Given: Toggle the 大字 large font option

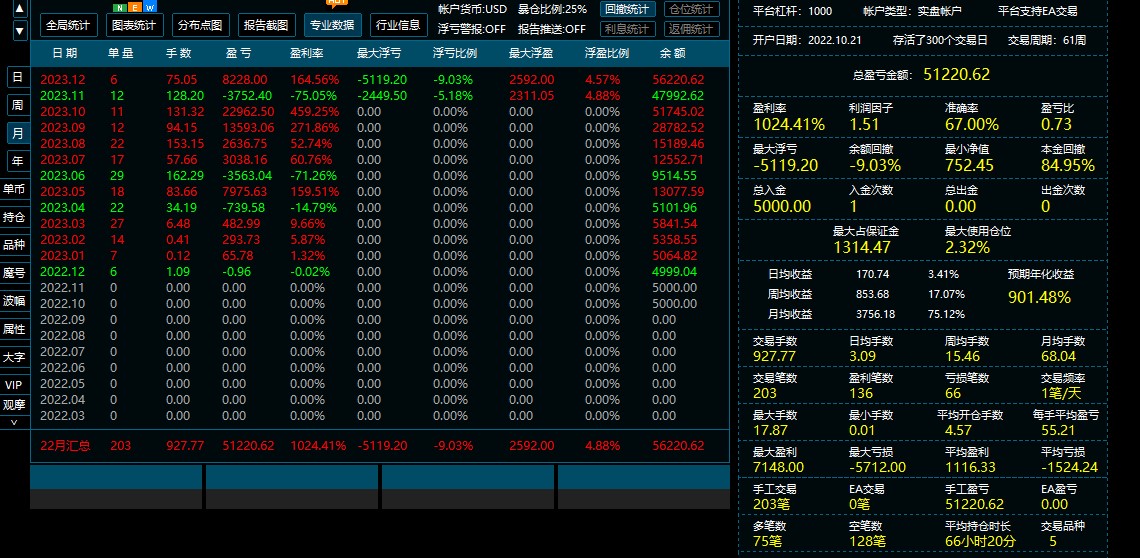Looking at the screenshot, I should pyautogui.click(x=15, y=357).
